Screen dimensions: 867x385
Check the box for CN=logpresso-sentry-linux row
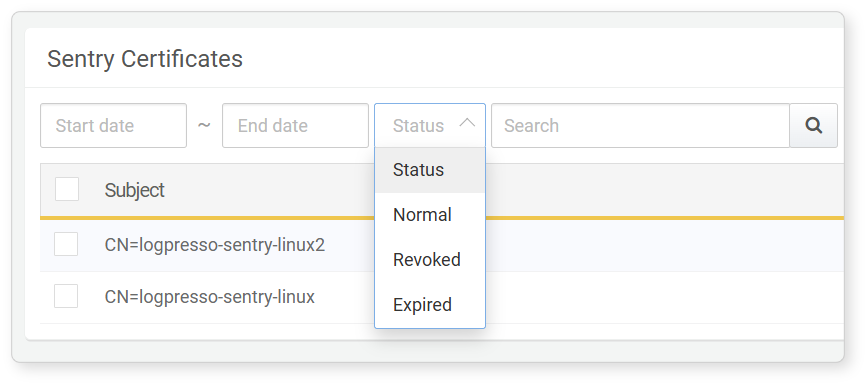click(66, 296)
